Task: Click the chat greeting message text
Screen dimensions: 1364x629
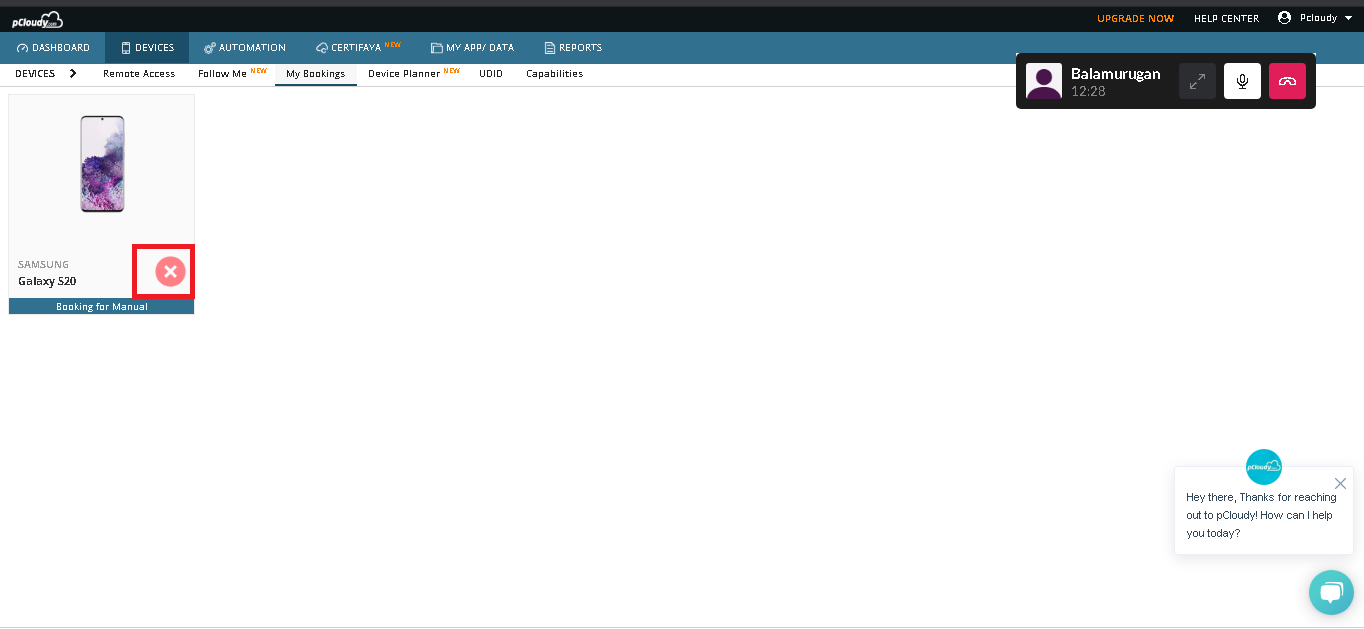Action: (x=1260, y=515)
